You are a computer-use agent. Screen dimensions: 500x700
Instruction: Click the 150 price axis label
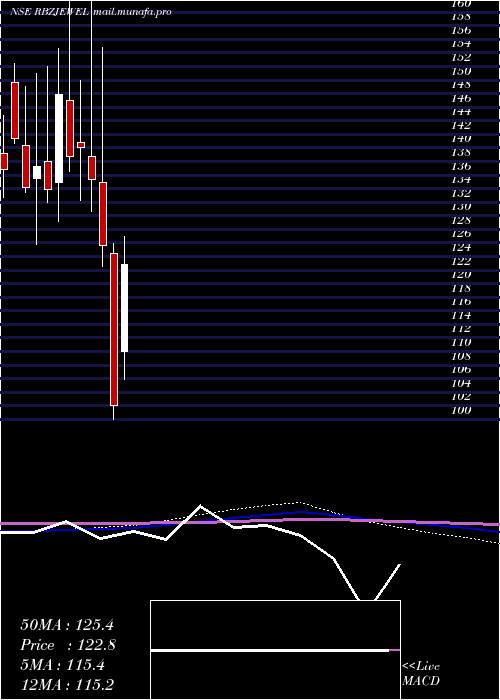461,71
